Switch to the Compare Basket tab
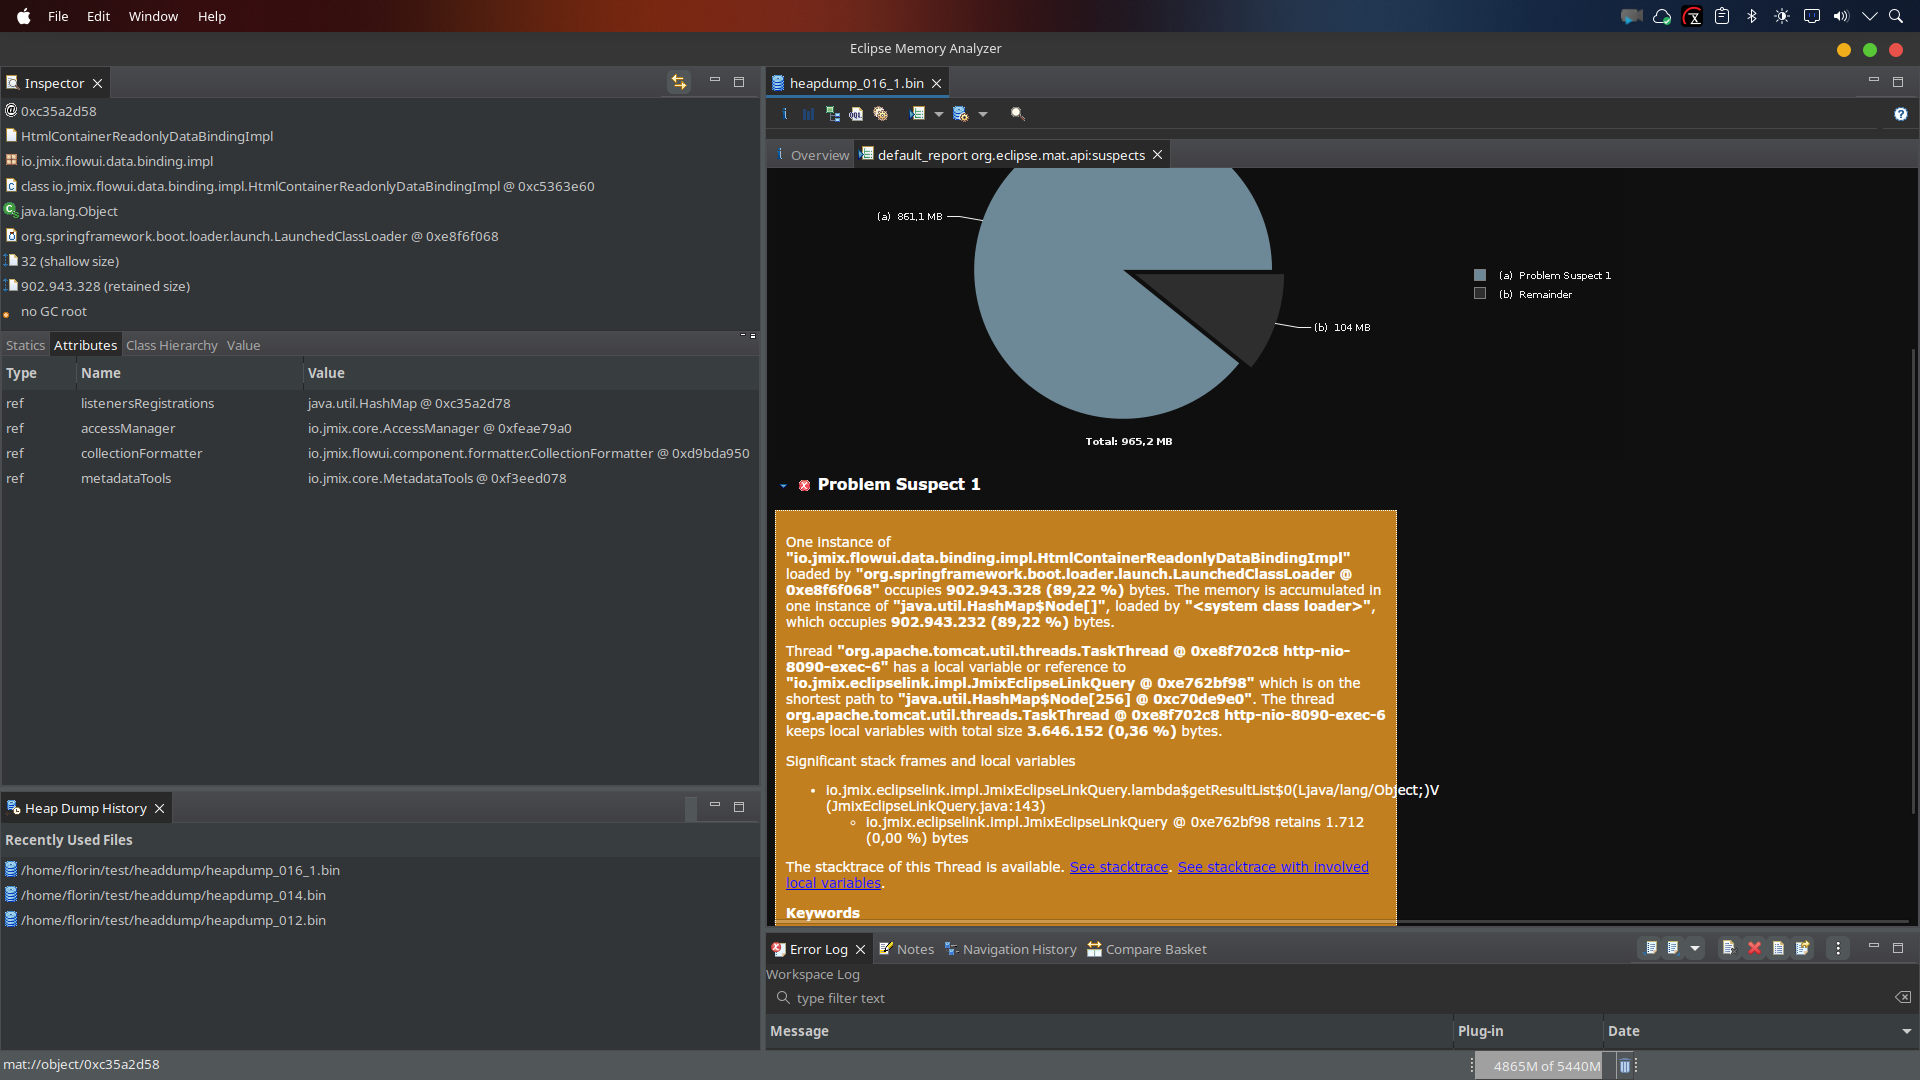This screenshot has height=1080, width=1920. click(x=1147, y=949)
